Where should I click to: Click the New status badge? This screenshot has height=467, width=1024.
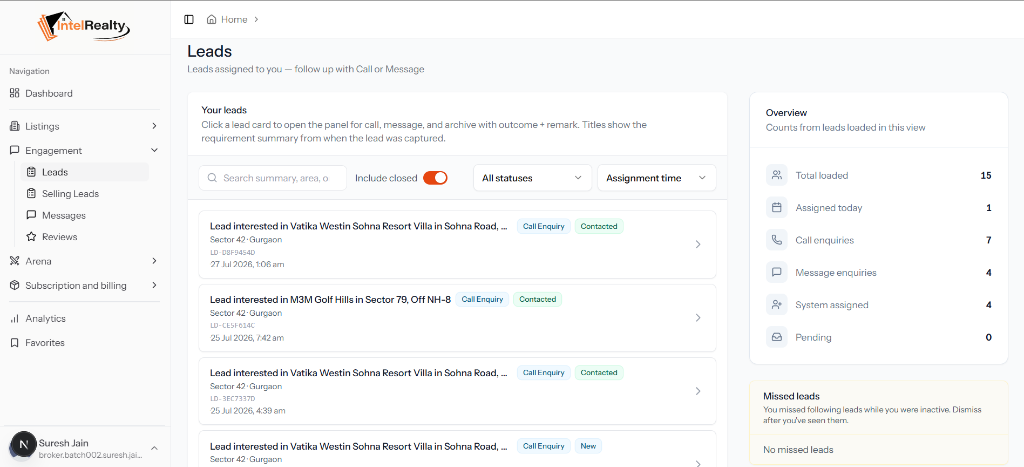pyautogui.click(x=588, y=446)
